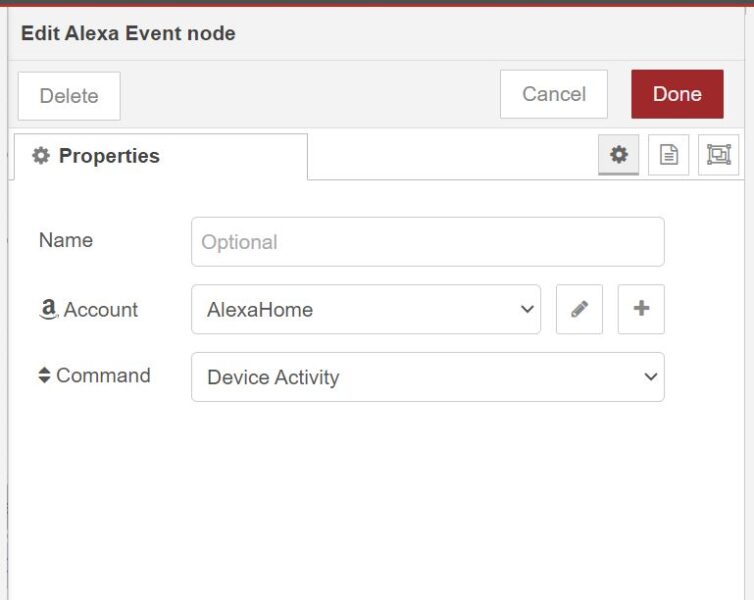
Task: Click the Command label text
Action: pos(103,376)
